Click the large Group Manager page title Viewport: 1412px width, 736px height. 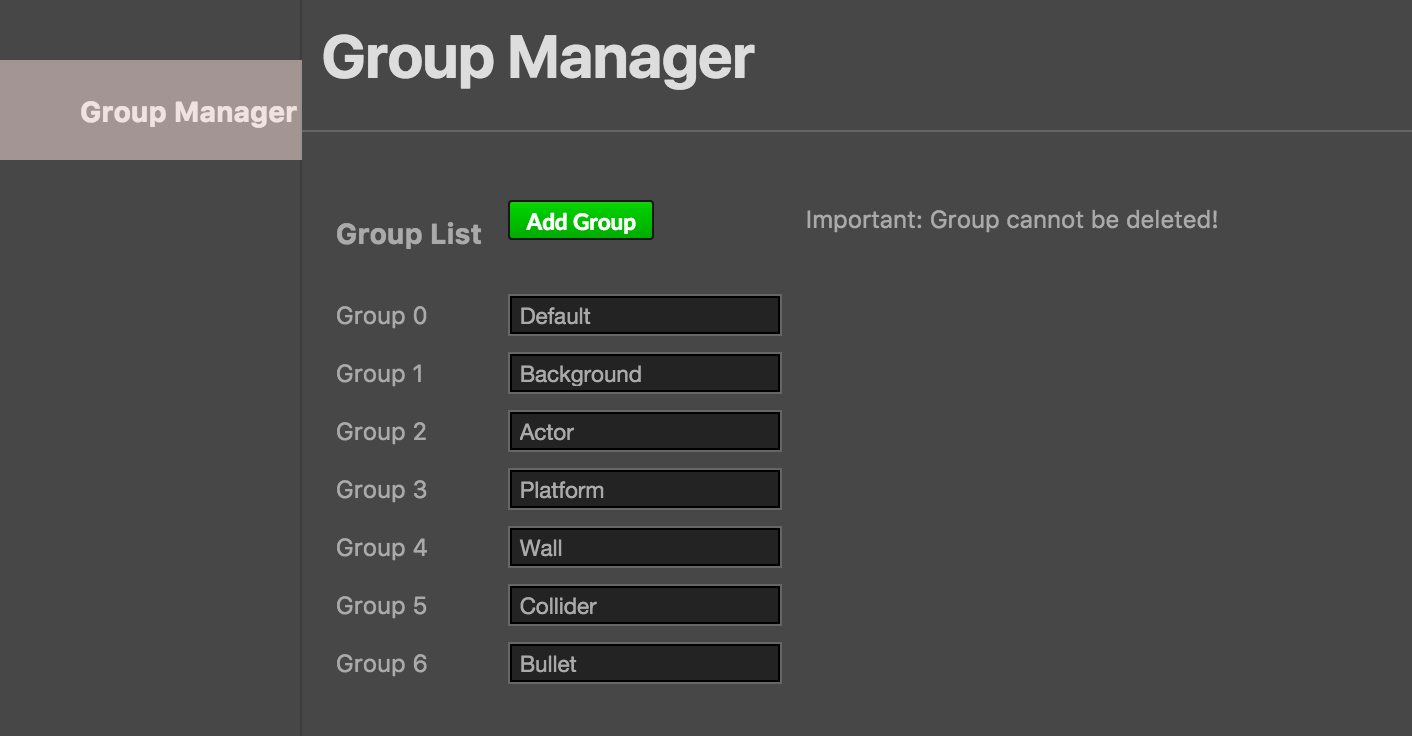[538, 57]
